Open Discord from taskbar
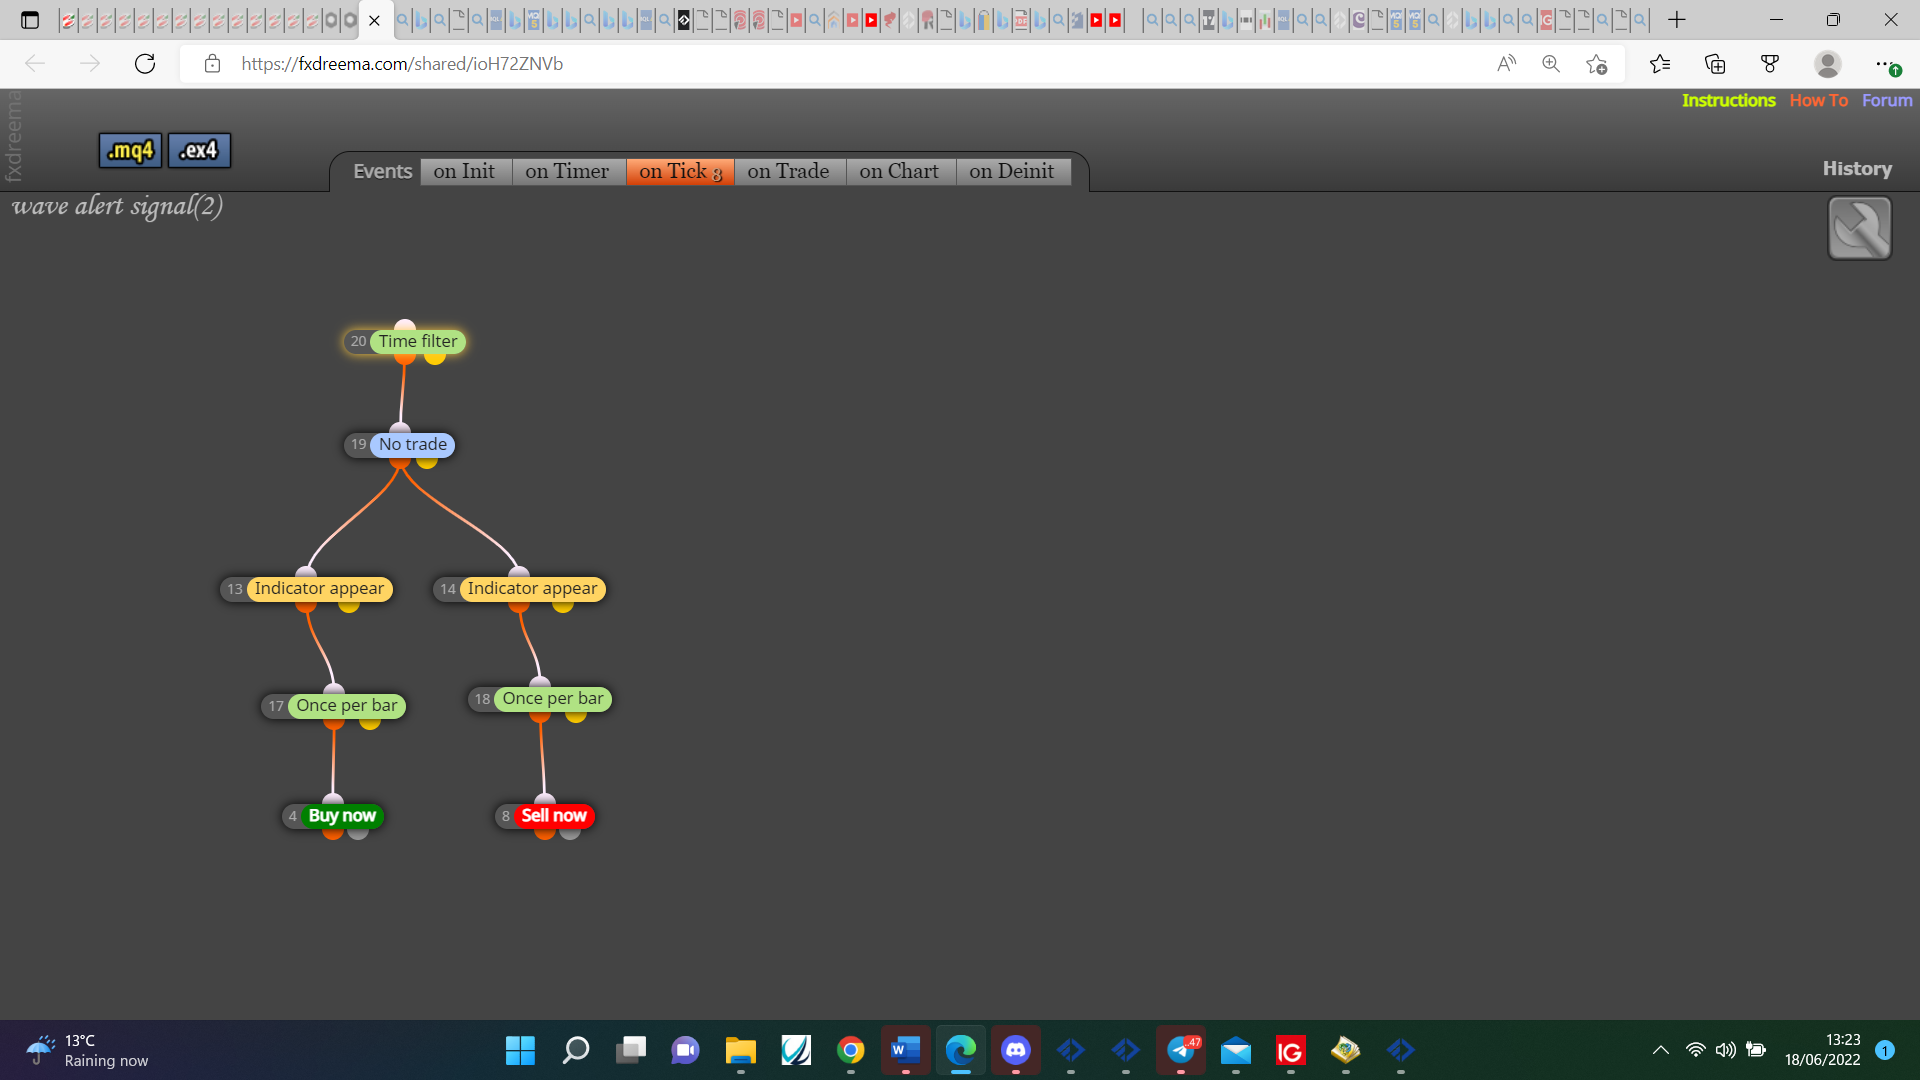This screenshot has width=1920, height=1080. (x=1016, y=1050)
